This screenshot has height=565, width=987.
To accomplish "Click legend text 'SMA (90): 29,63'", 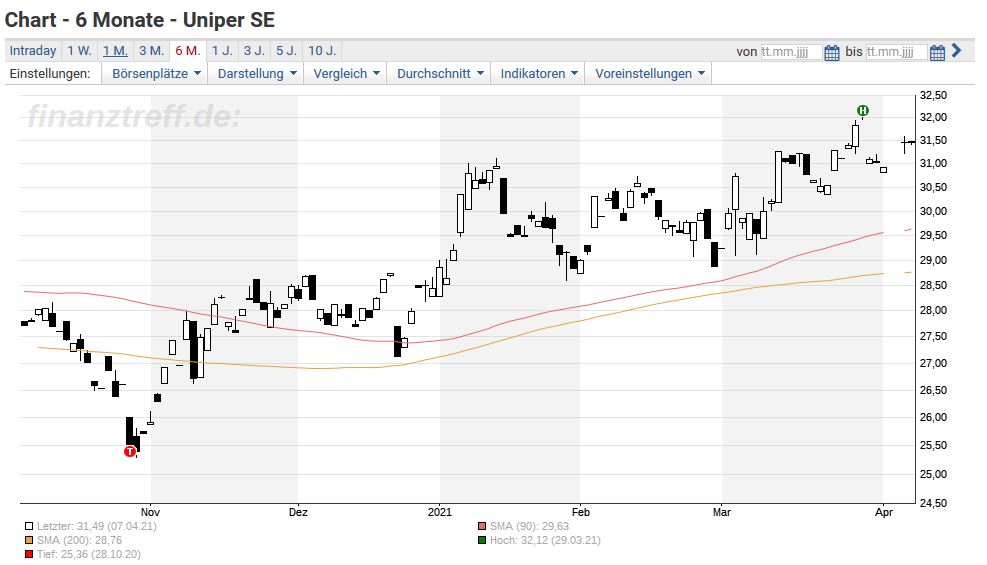I will (x=529, y=526).
